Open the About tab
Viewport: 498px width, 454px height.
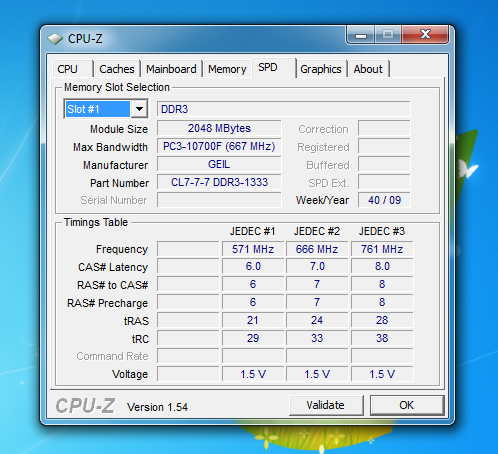point(368,69)
